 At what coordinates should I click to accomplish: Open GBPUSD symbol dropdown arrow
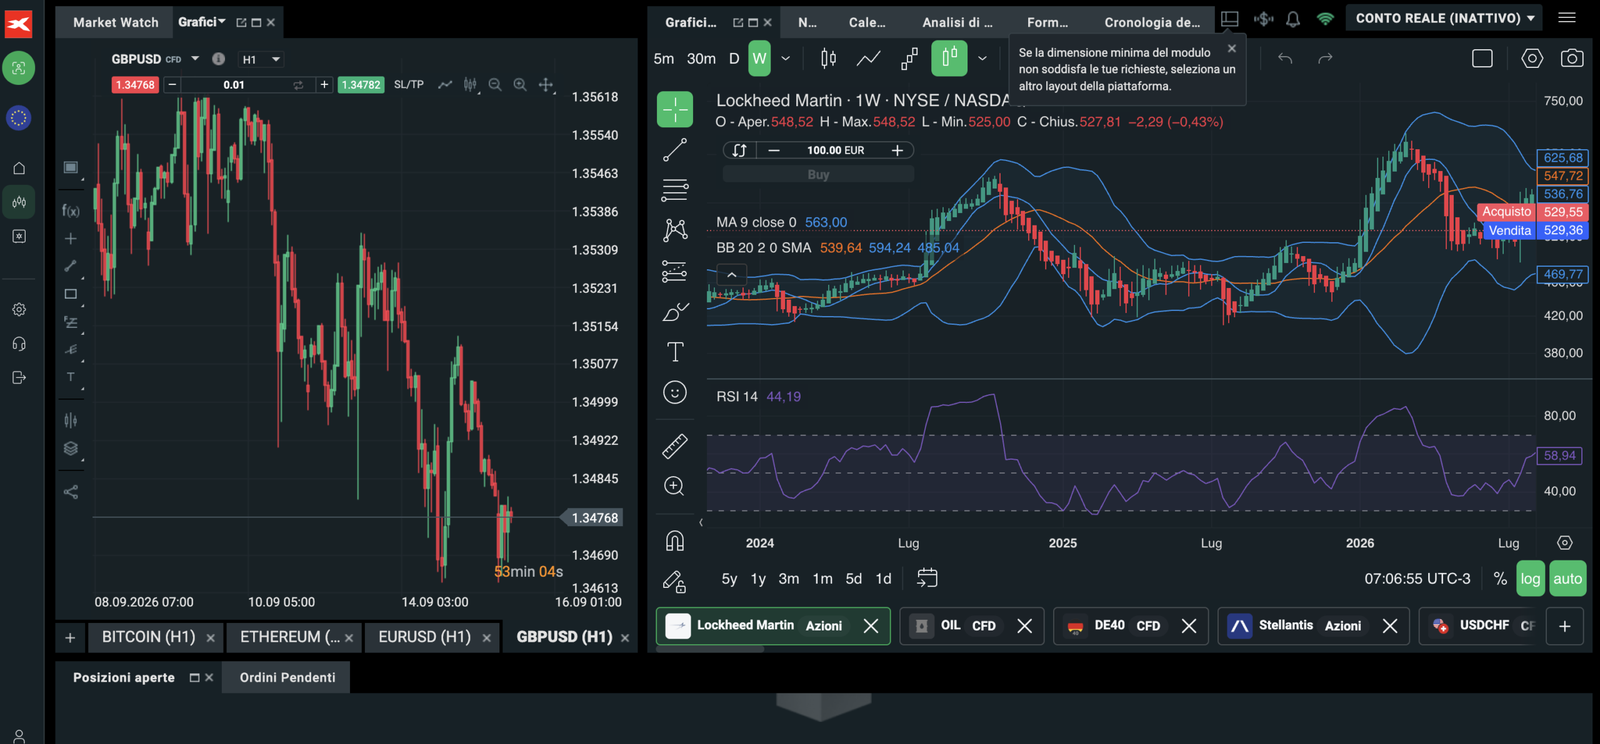pos(195,59)
